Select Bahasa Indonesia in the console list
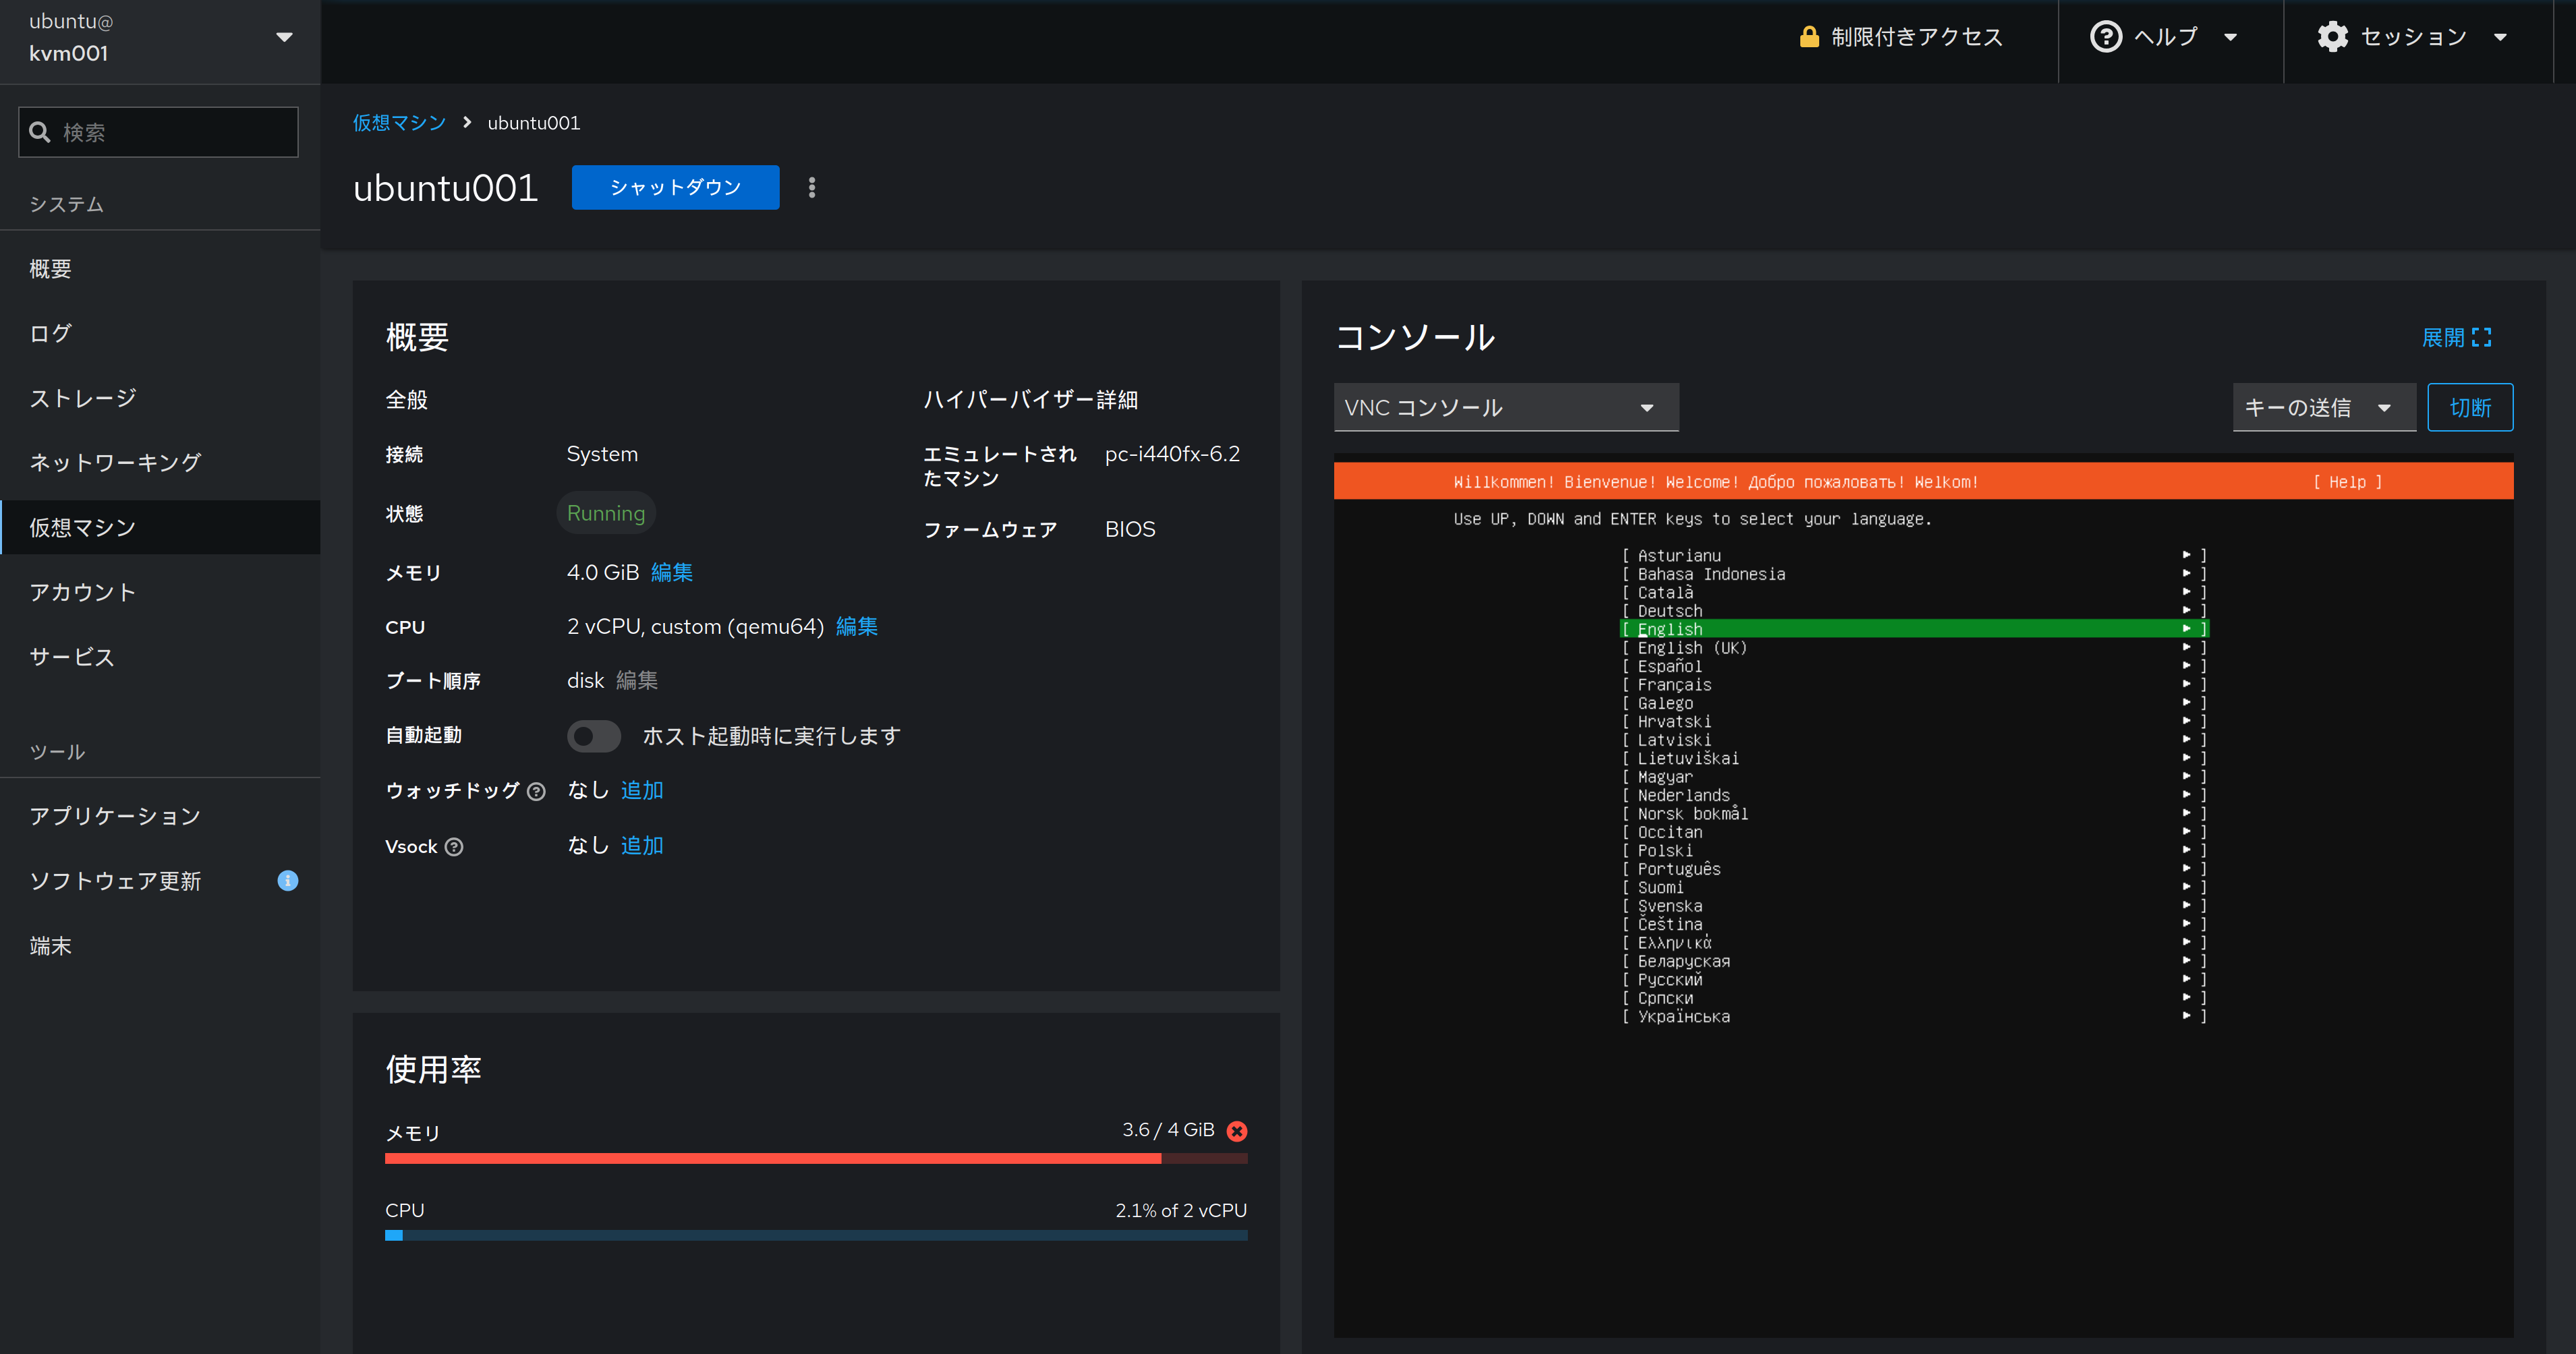This screenshot has height=1354, width=2576. click(1914, 574)
